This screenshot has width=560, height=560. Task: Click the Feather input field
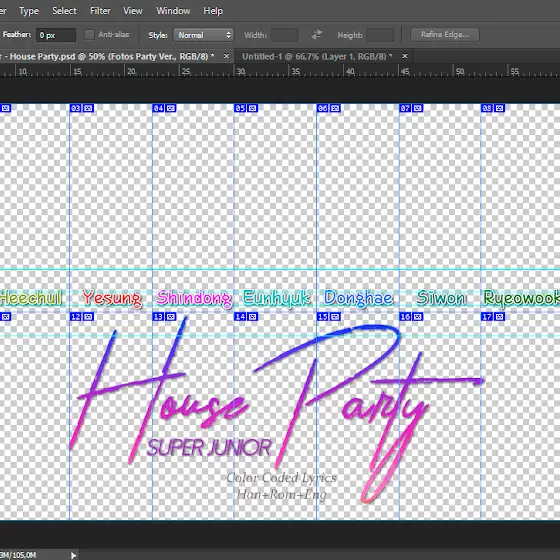point(56,35)
